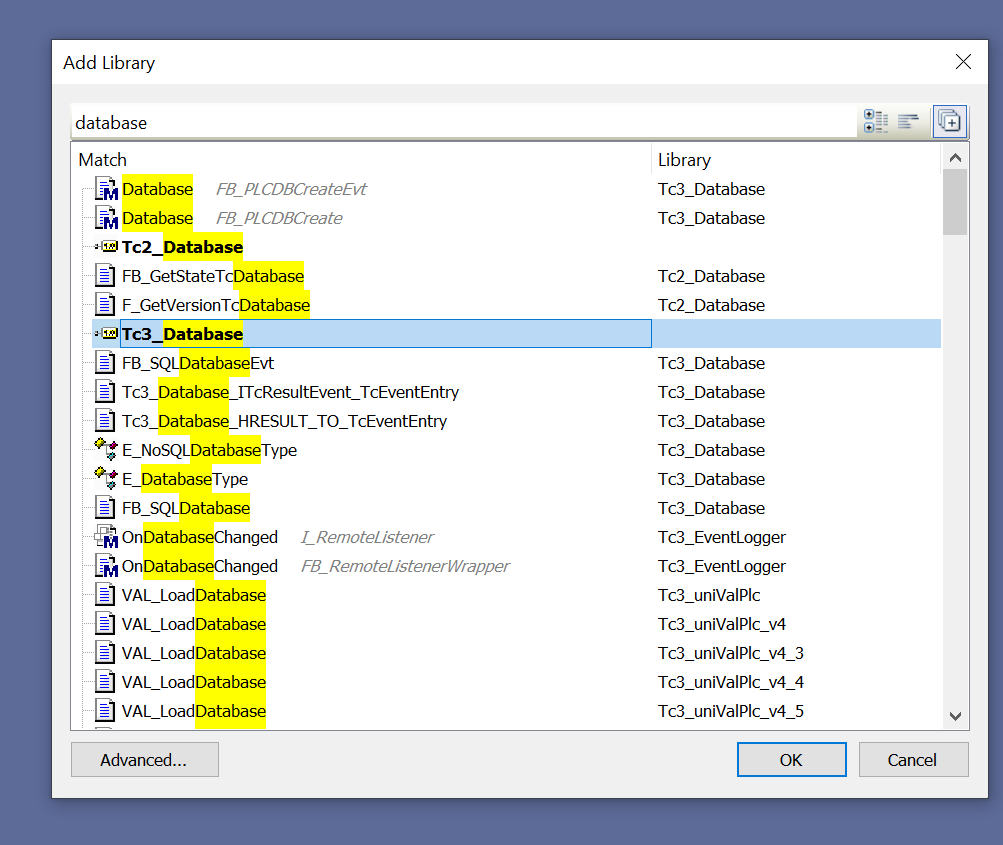Click FB_PLCDBCreateEvt italic label
1003x845 pixels.
tap(291, 189)
